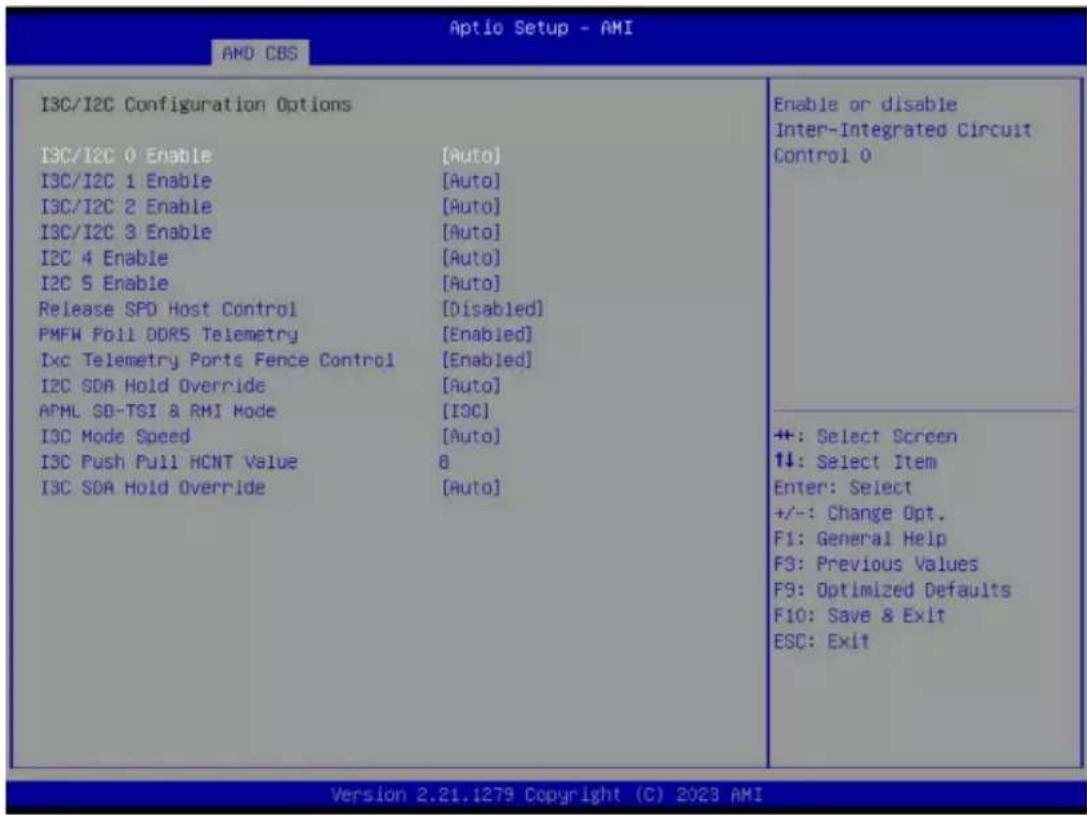Screen dimensions: 1087x815
Task: Select APML SB-TSI & RMI Mode option
Action: click(157, 411)
